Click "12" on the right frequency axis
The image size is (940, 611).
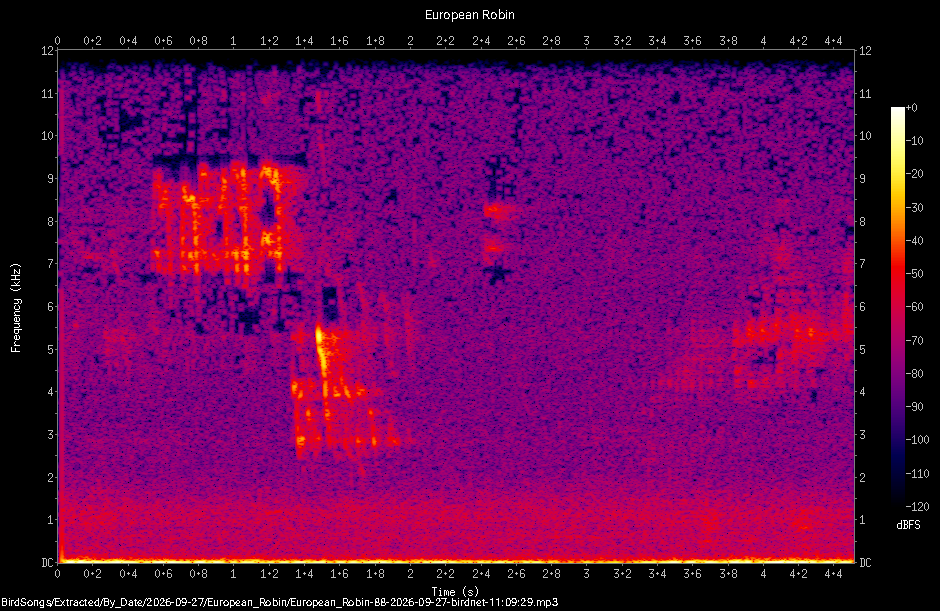point(865,50)
